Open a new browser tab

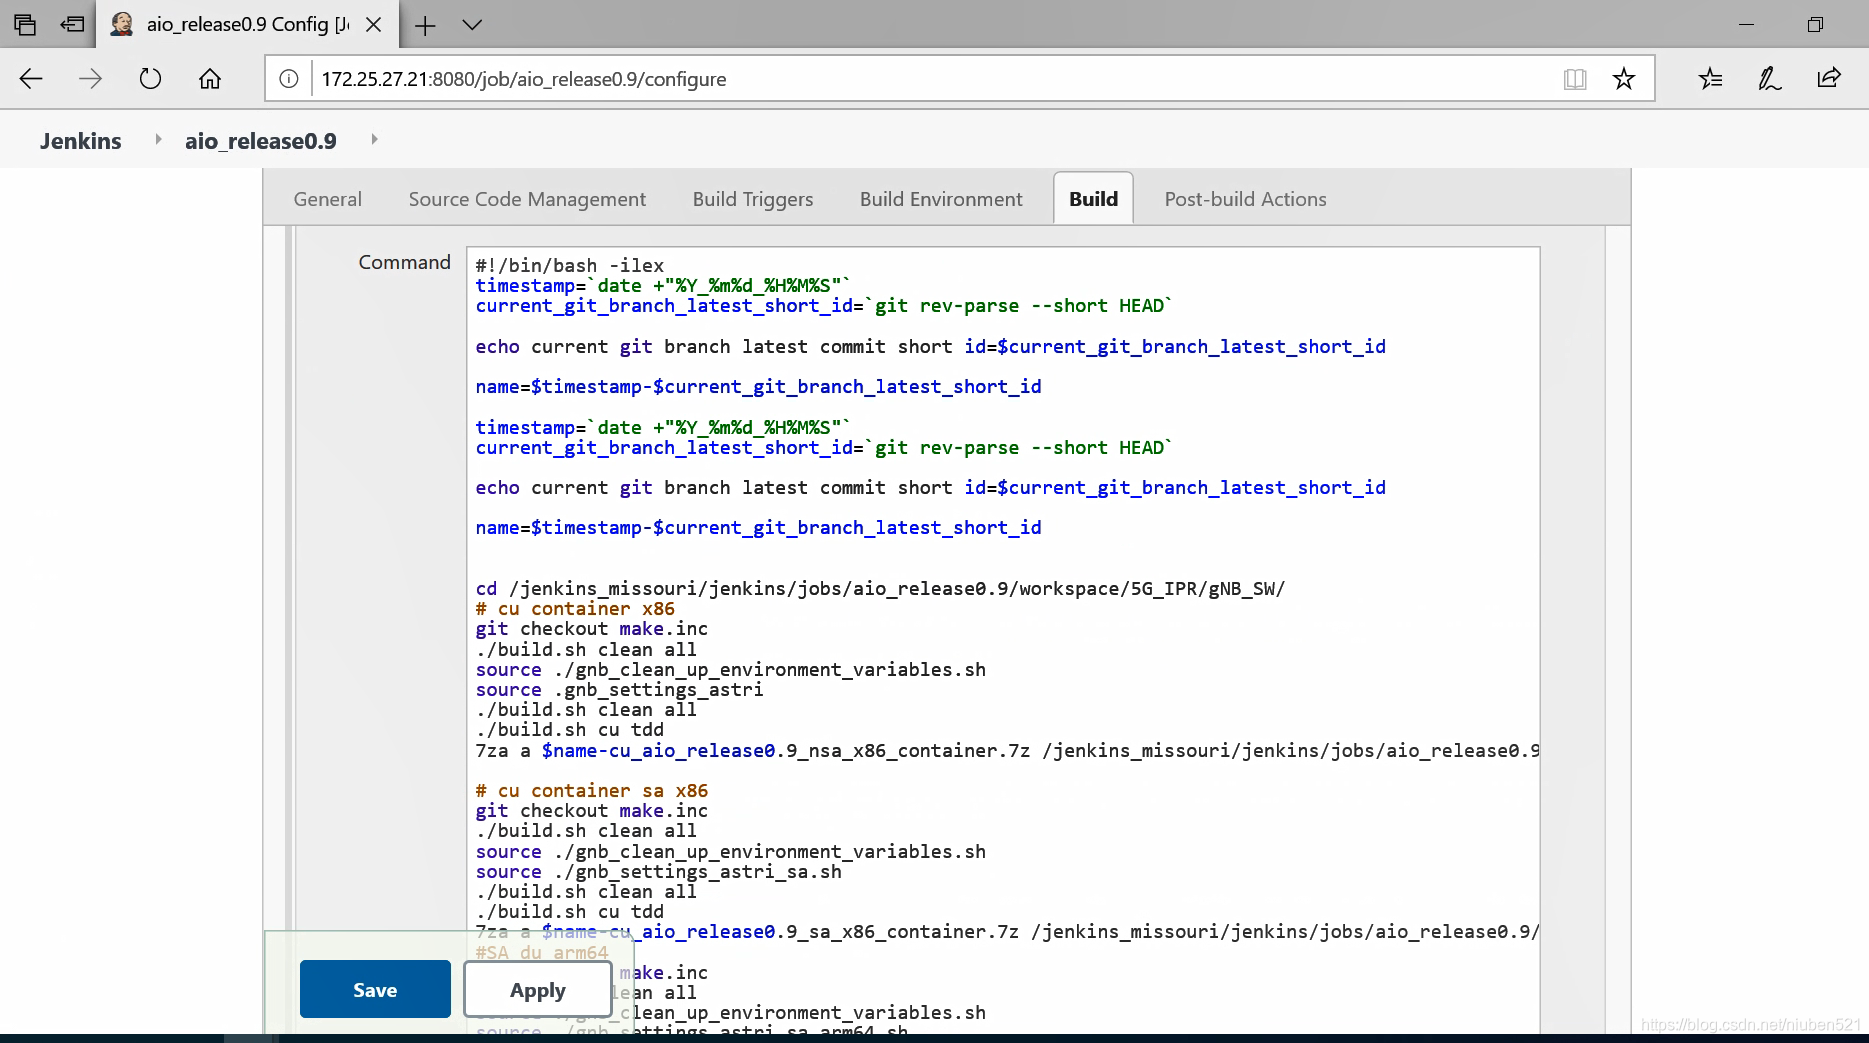click(x=425, y=25)
